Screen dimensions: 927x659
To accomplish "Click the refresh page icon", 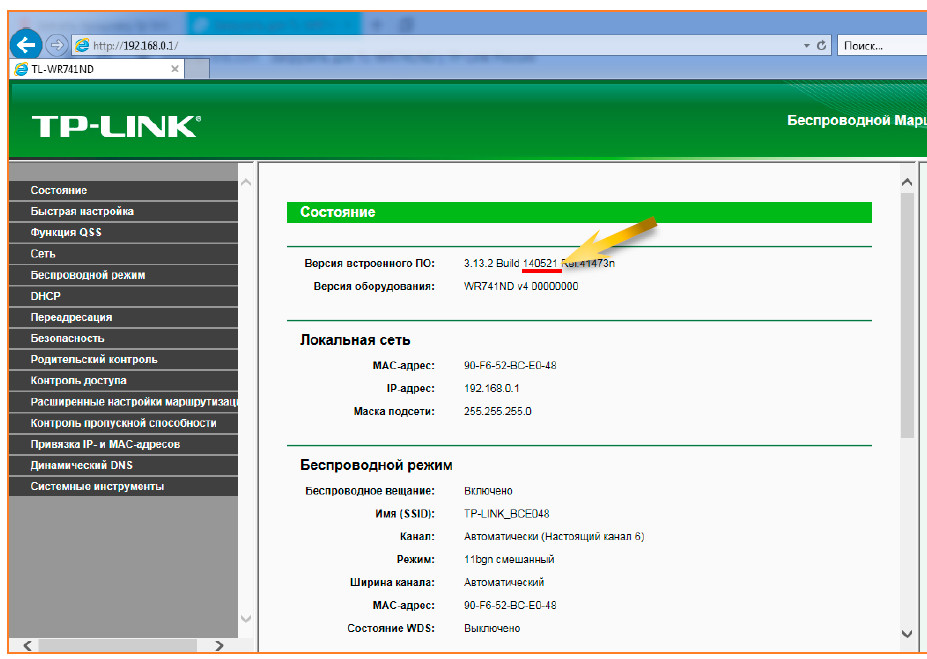I will pyautogui.click(x=822, y=46).
